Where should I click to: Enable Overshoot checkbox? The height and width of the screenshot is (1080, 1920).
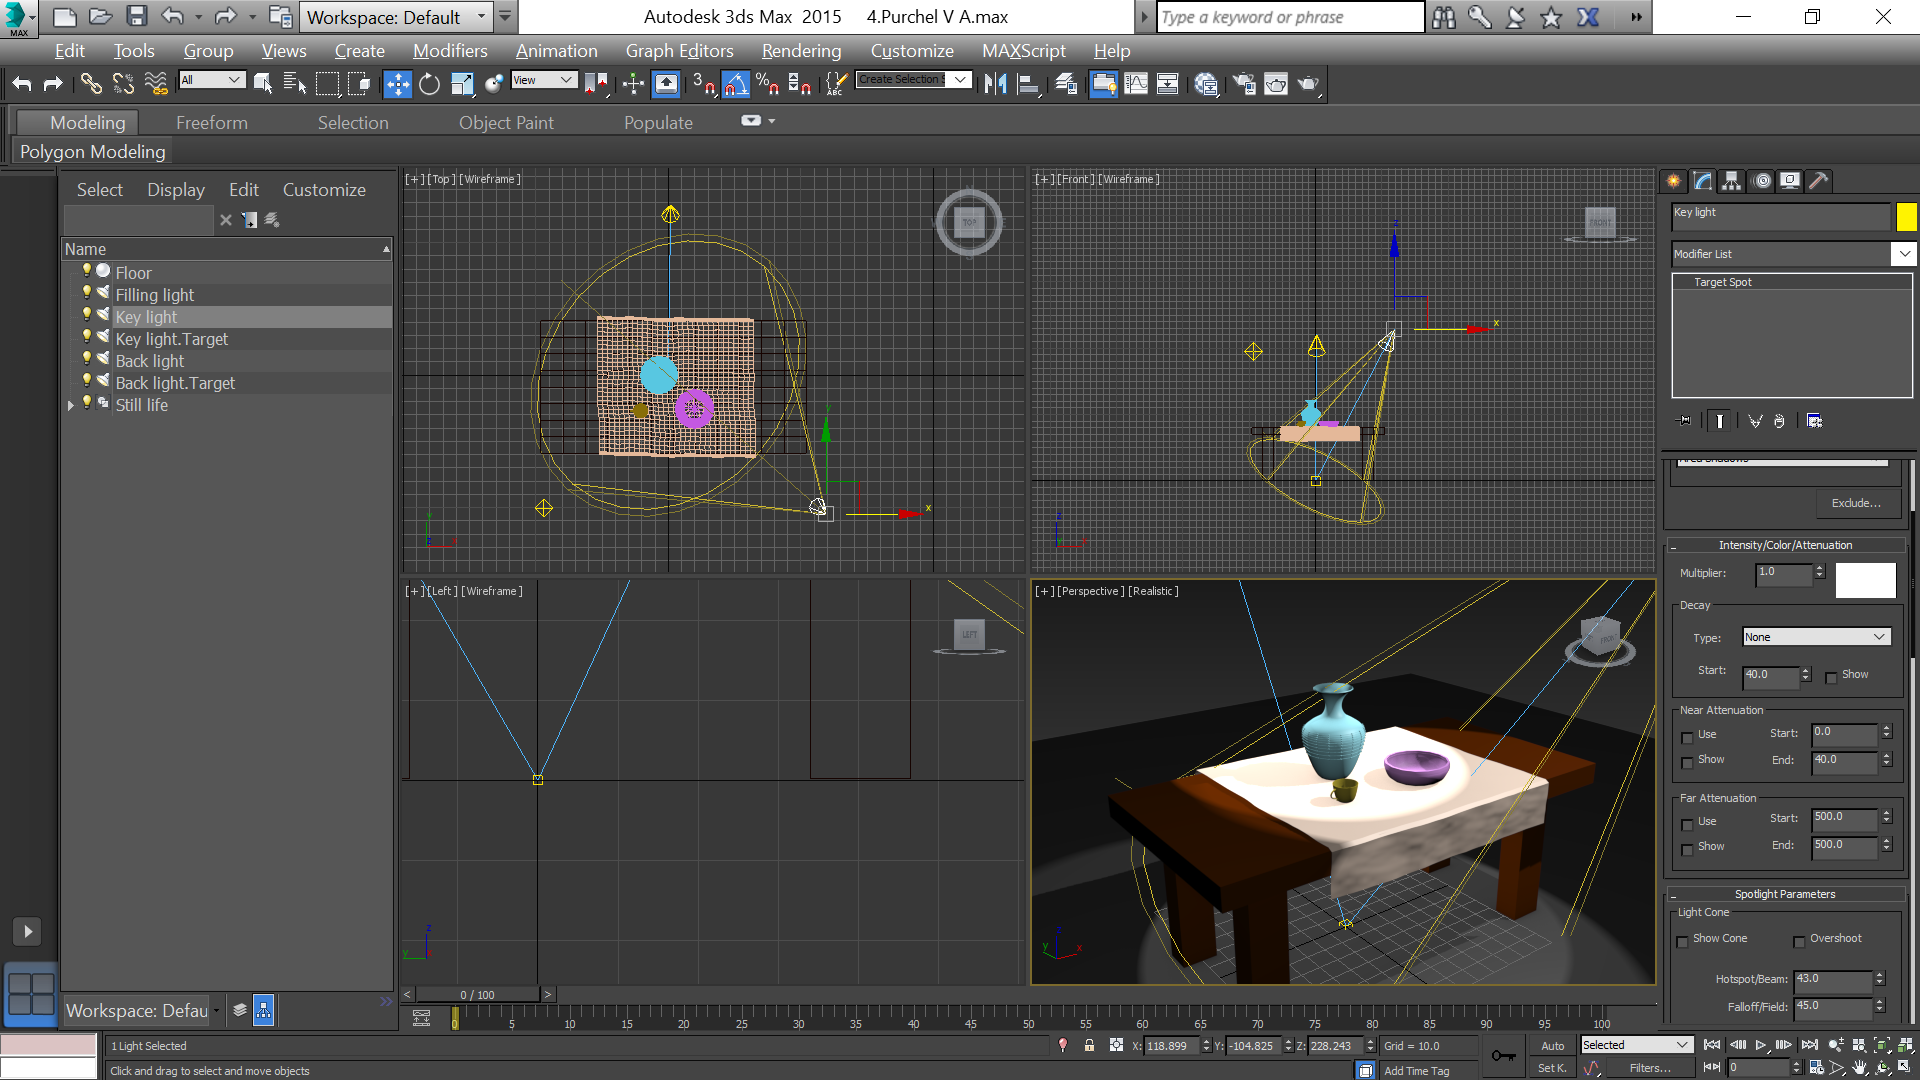point(1799,941)
